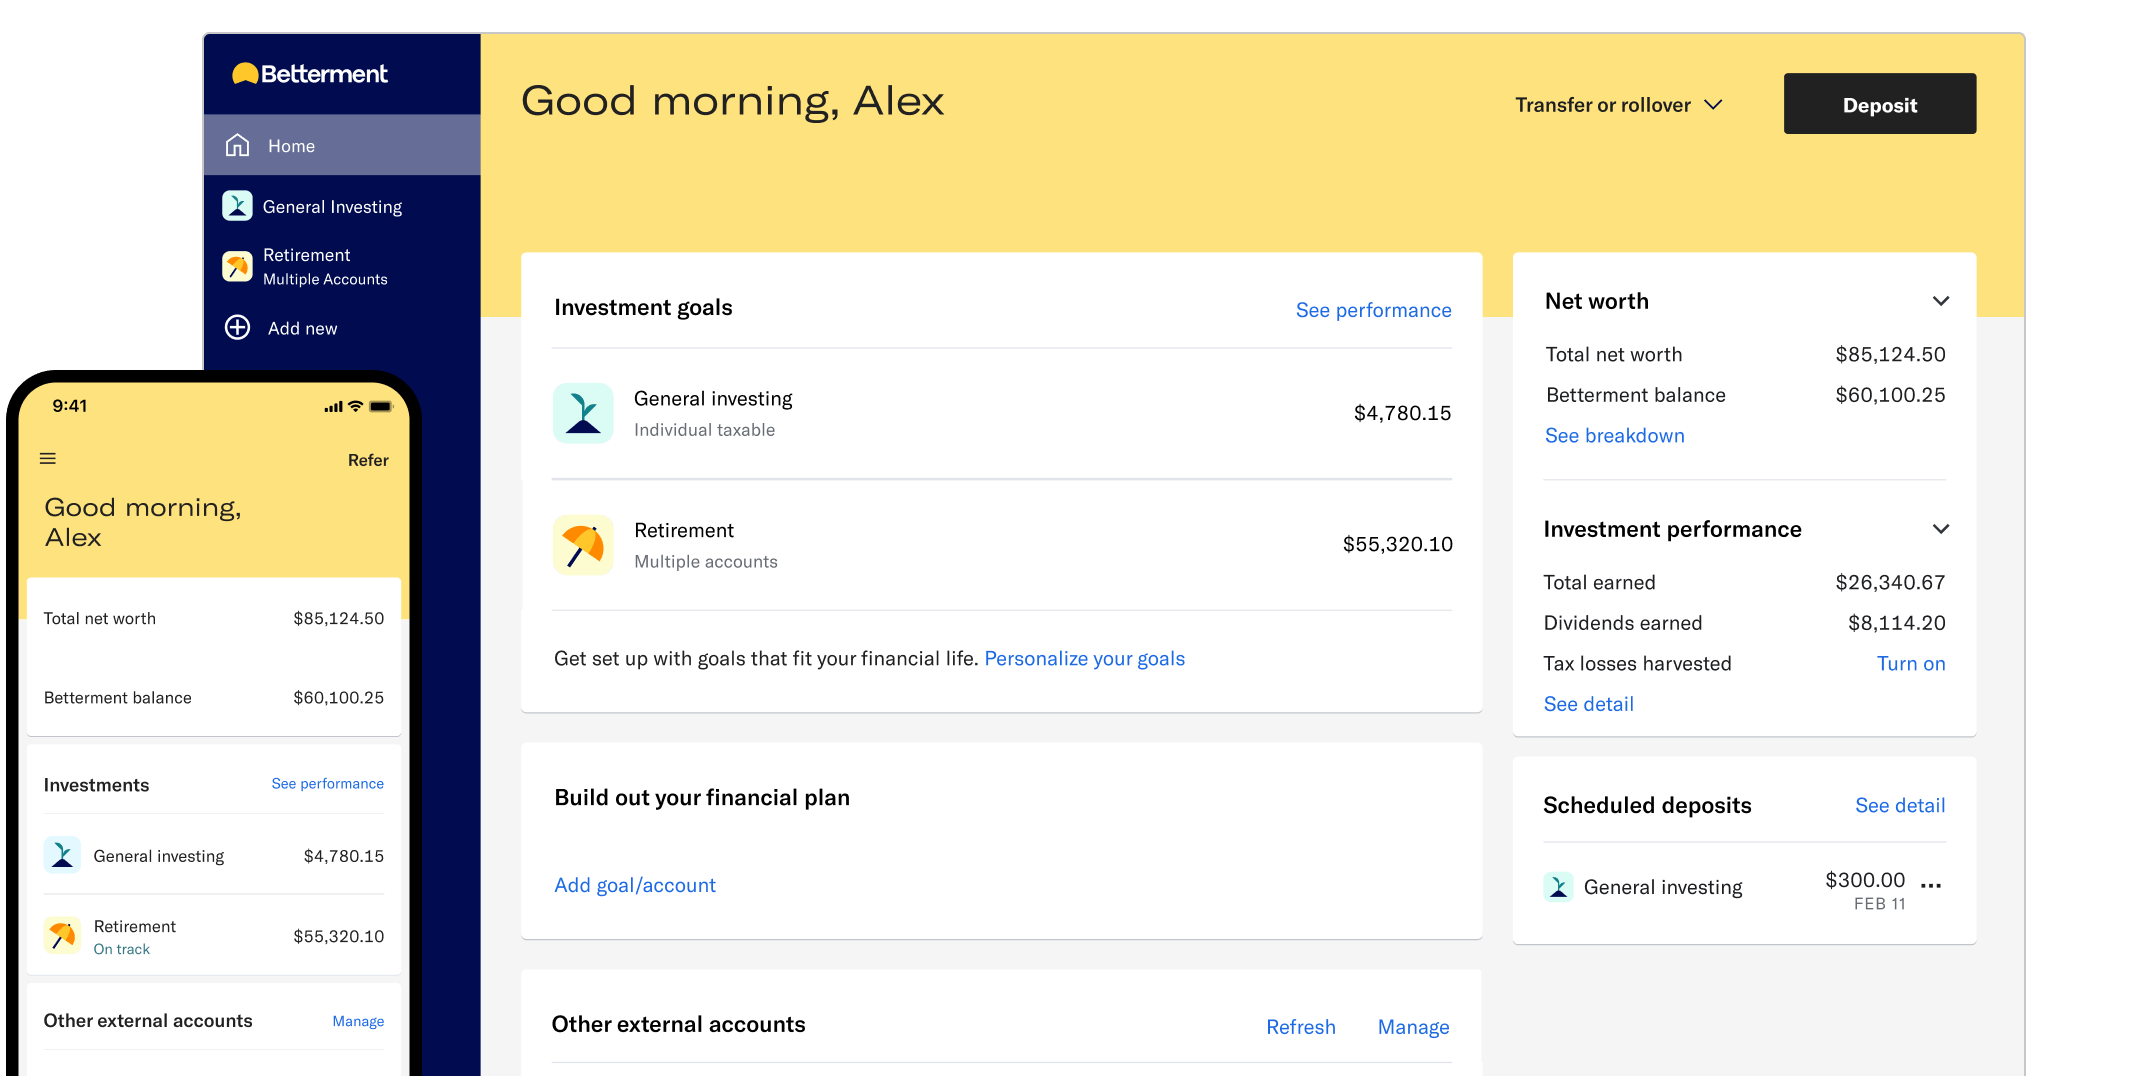Select the General investing sprout icon in goals
The height and width of the screenshot is (1076, 2138).
pos(583,412)
